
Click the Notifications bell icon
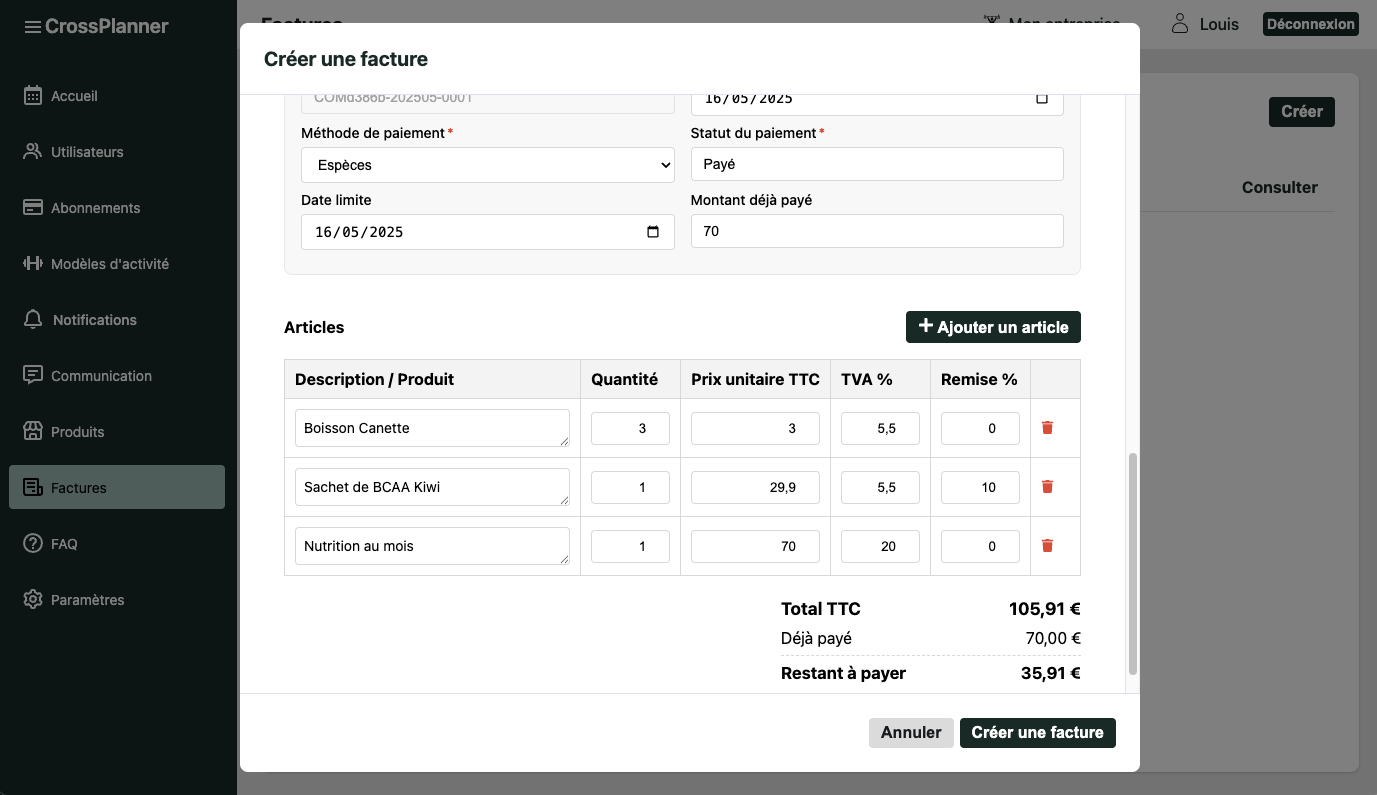coord(33,320)
